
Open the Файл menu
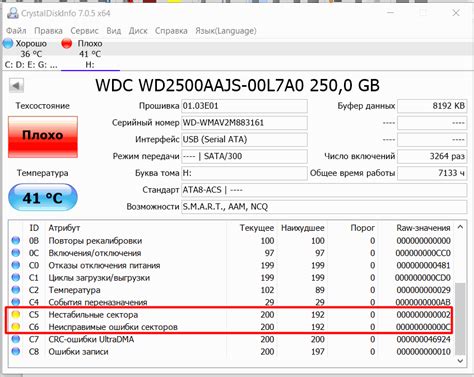click(x=16, y=31)
